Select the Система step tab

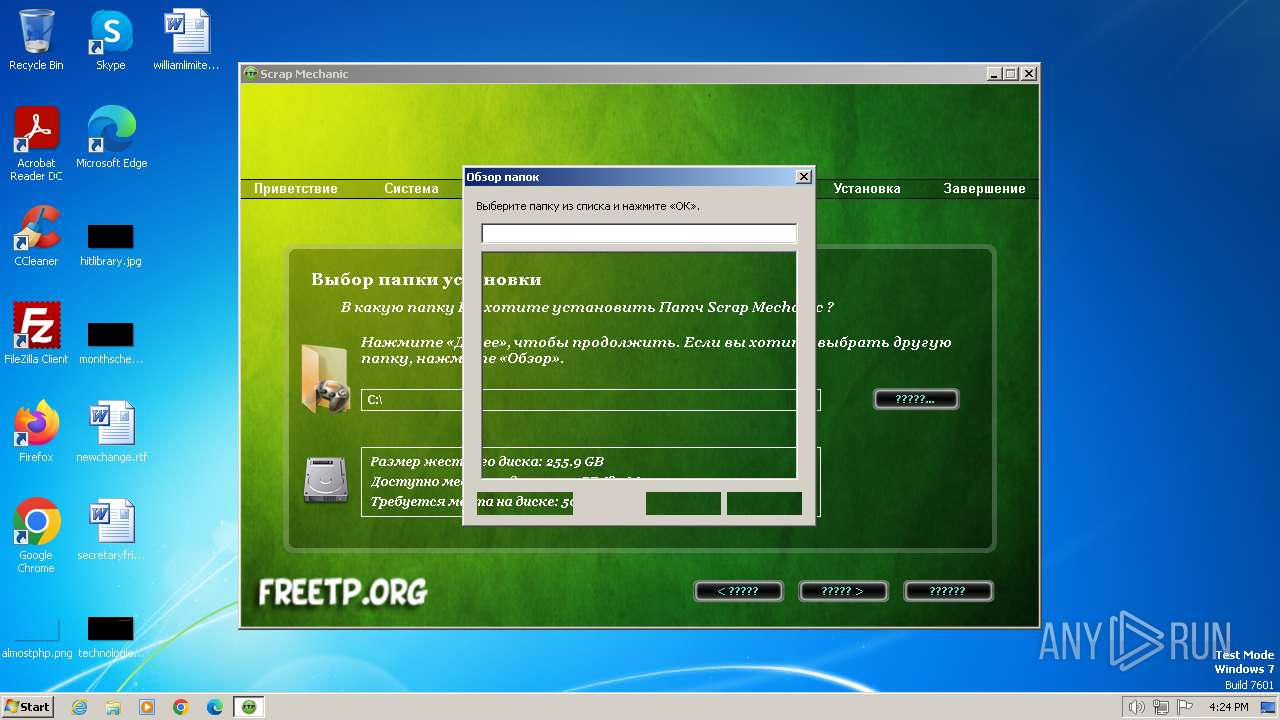pyautogui.click(x=411, y=188)
